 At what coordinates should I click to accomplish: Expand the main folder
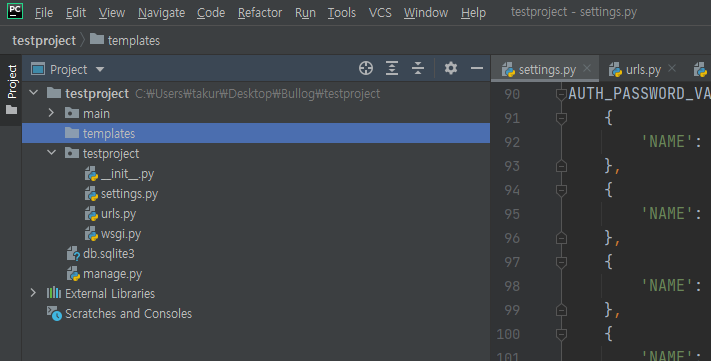point(51,113)
